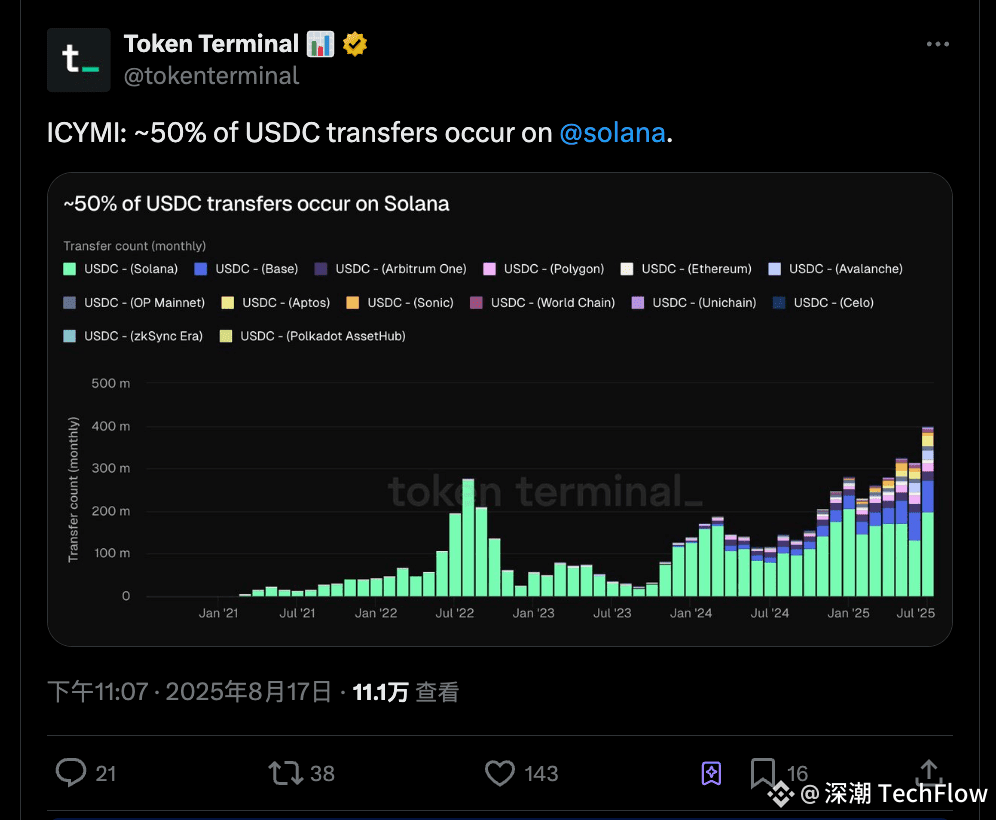996x820 pixels.
Task: Click the Token Terminal profile avatar
Action: 79,60
